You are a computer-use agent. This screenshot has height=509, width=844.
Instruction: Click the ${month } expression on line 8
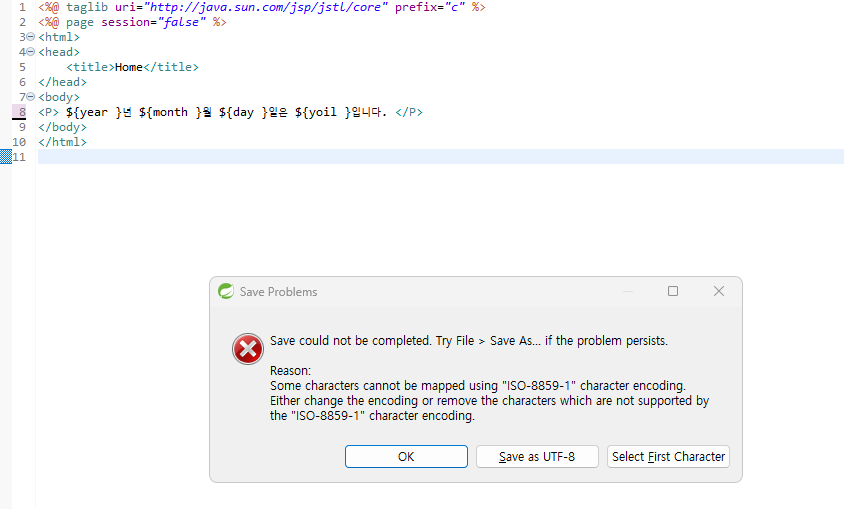click(170, 112)
